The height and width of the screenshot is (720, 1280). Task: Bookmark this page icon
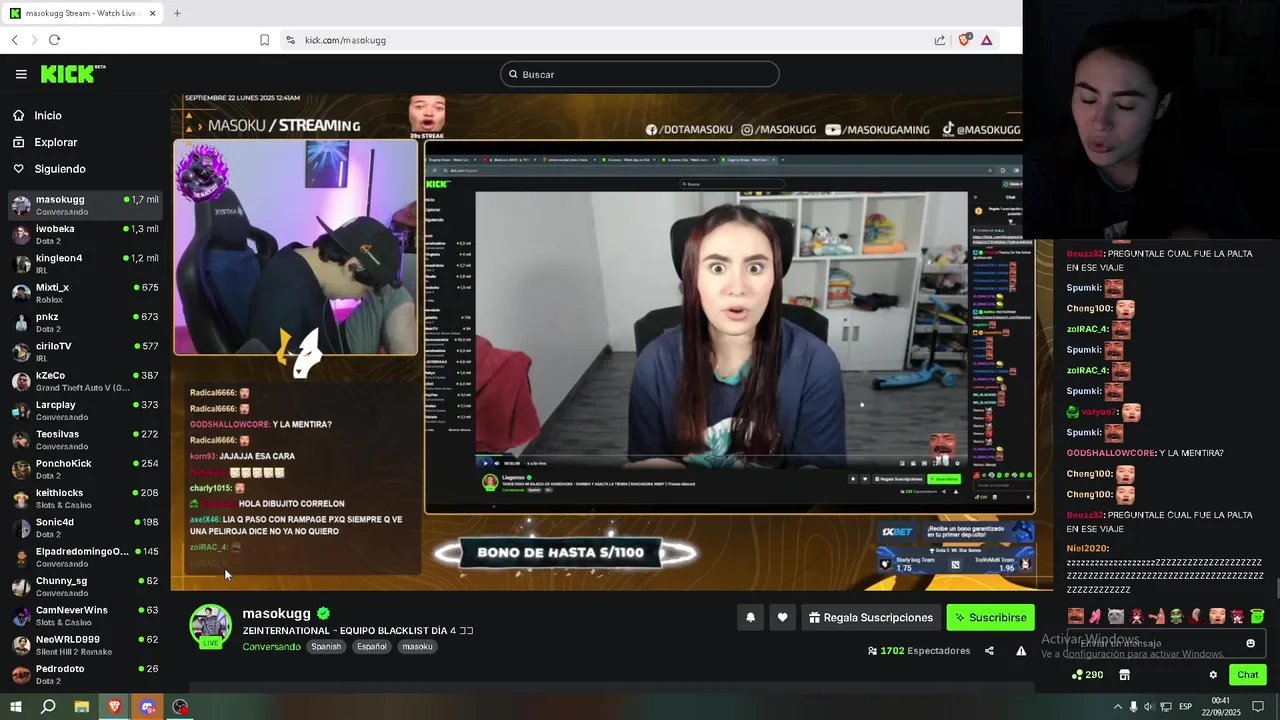264,40
